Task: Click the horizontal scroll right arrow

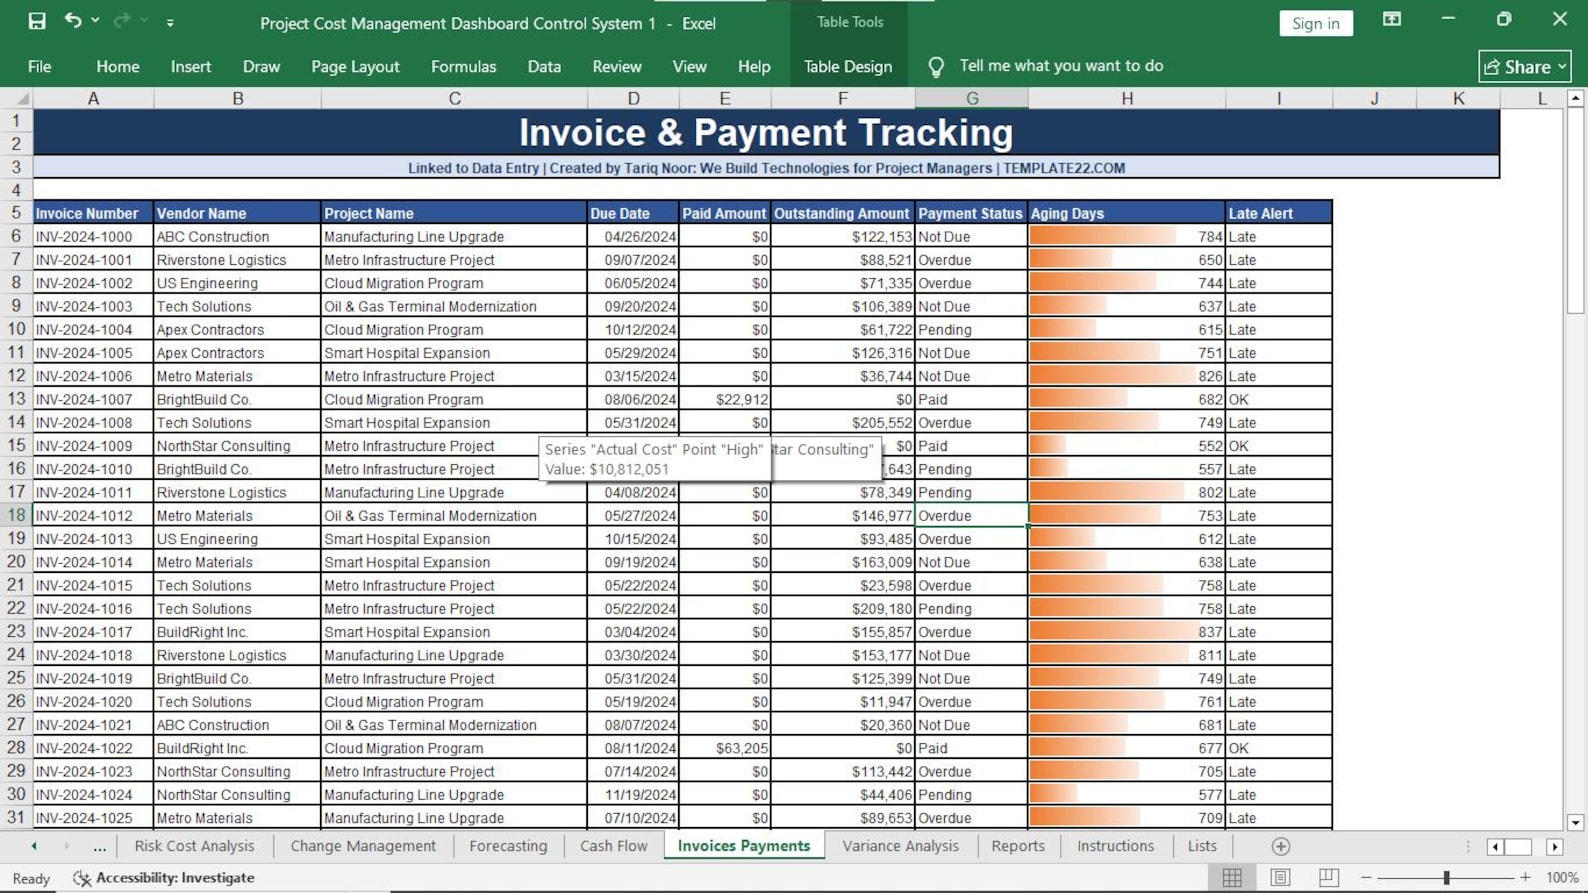Action: click(1555, 847)
